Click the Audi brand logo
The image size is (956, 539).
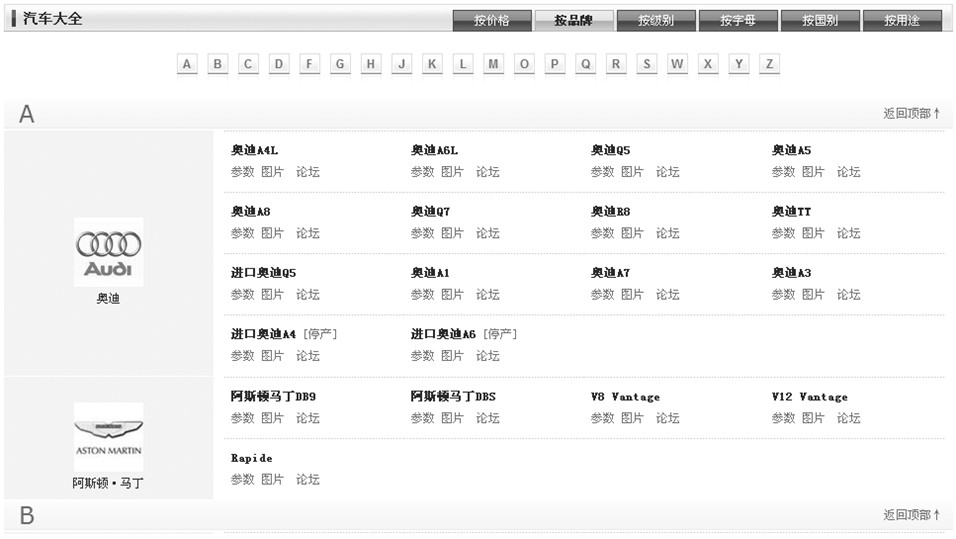tap(108, 252)
